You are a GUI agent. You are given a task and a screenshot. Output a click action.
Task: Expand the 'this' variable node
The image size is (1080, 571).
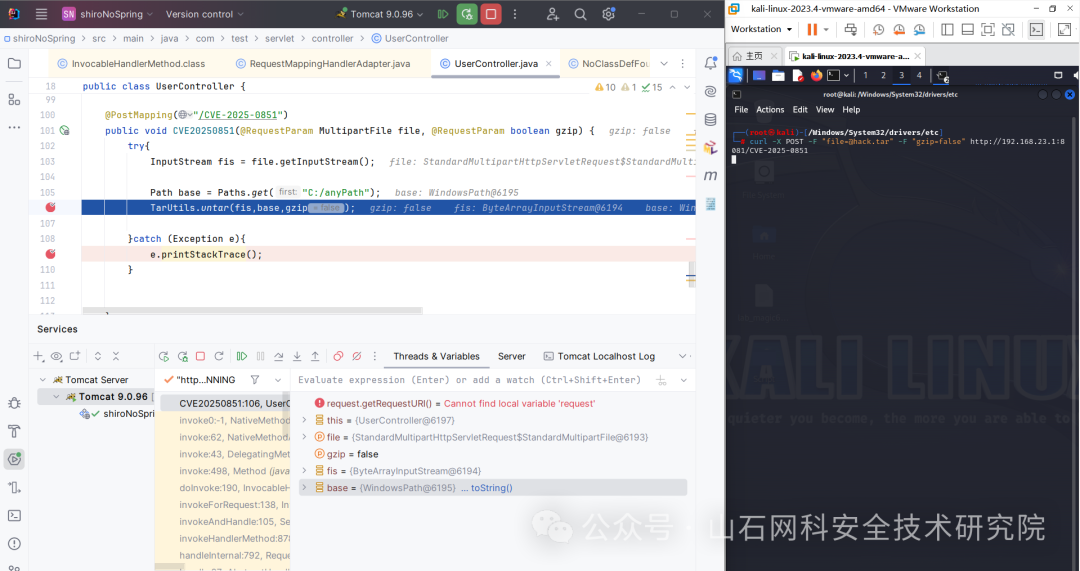(x=304, y=420)
